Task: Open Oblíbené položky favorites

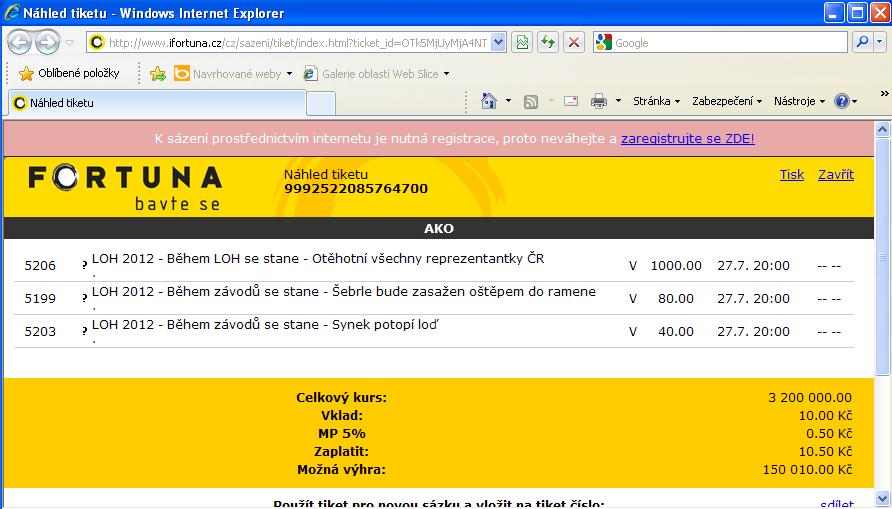Action: pyautogui.click(x=69, y=73)
